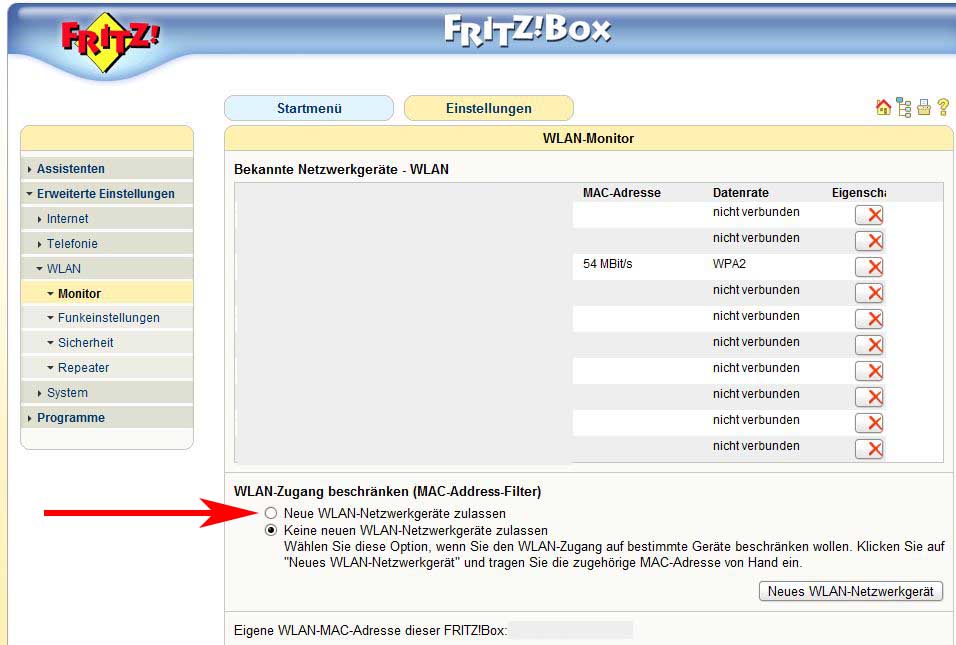
Task: Expand the Assistenten menu entry
Action: [107, 169]
